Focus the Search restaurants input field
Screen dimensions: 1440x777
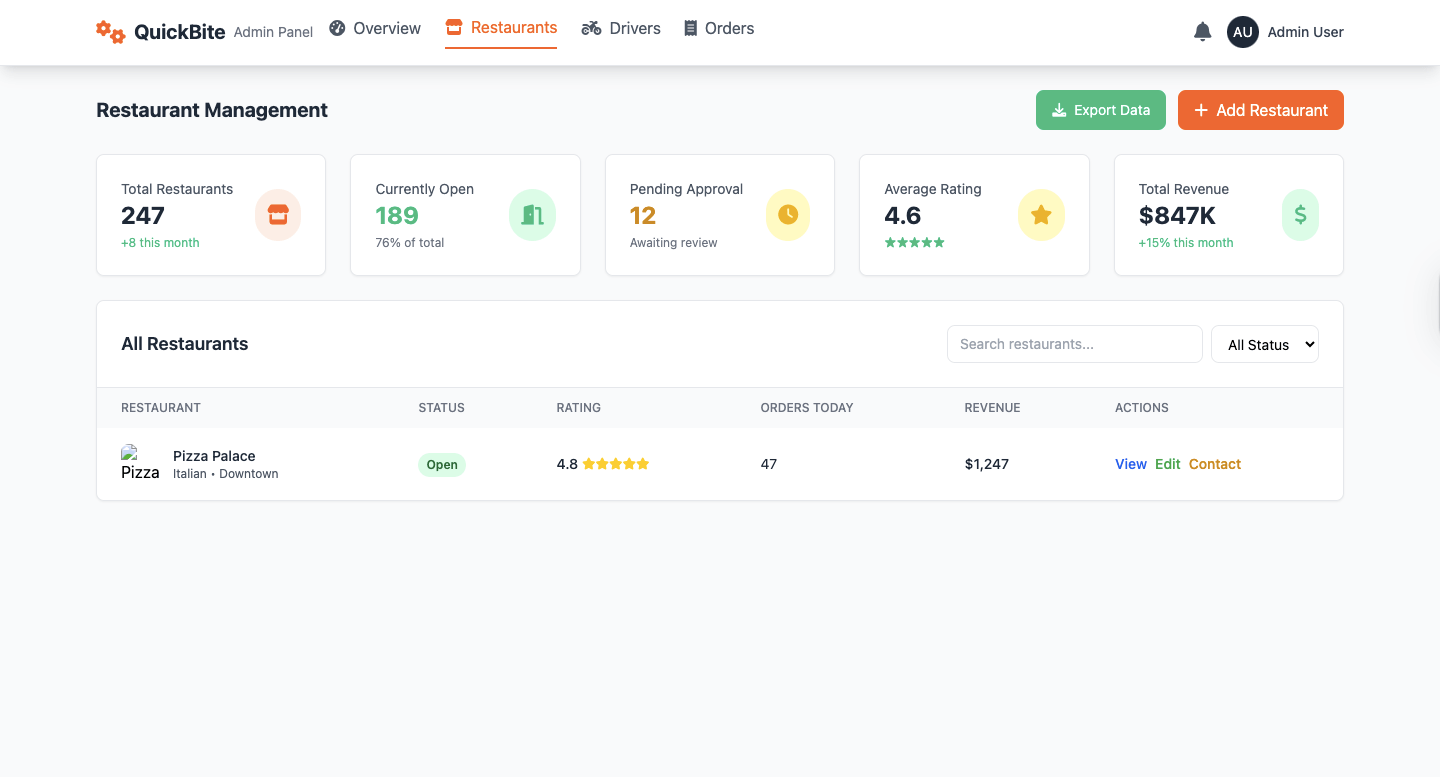[x=1074, y=344]
